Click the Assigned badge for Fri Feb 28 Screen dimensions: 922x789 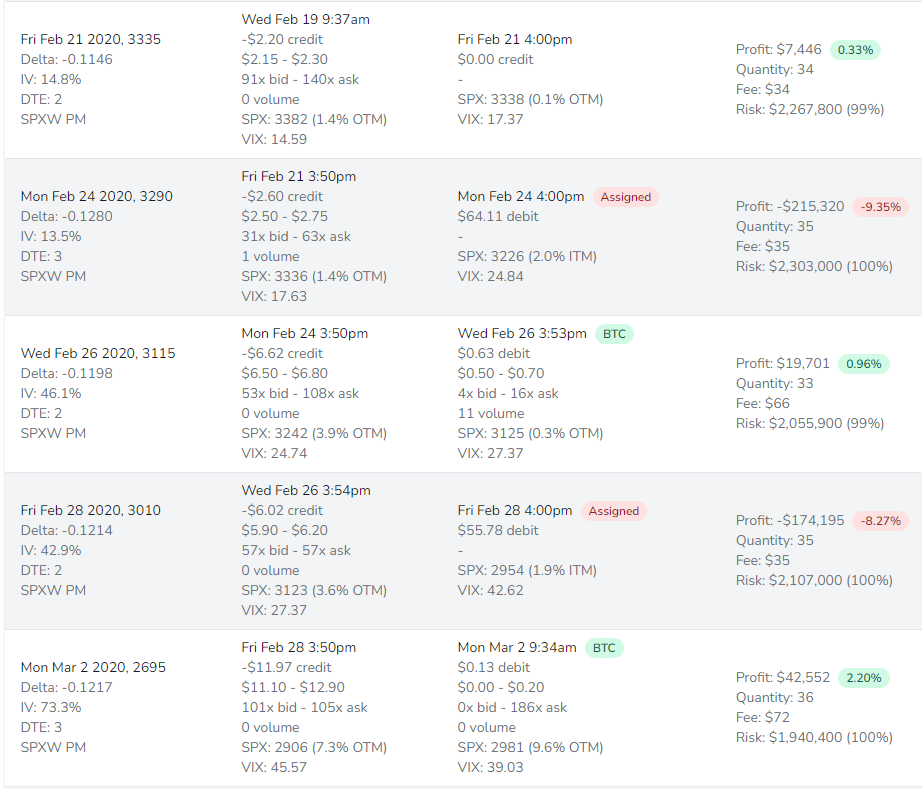[614, 511]
